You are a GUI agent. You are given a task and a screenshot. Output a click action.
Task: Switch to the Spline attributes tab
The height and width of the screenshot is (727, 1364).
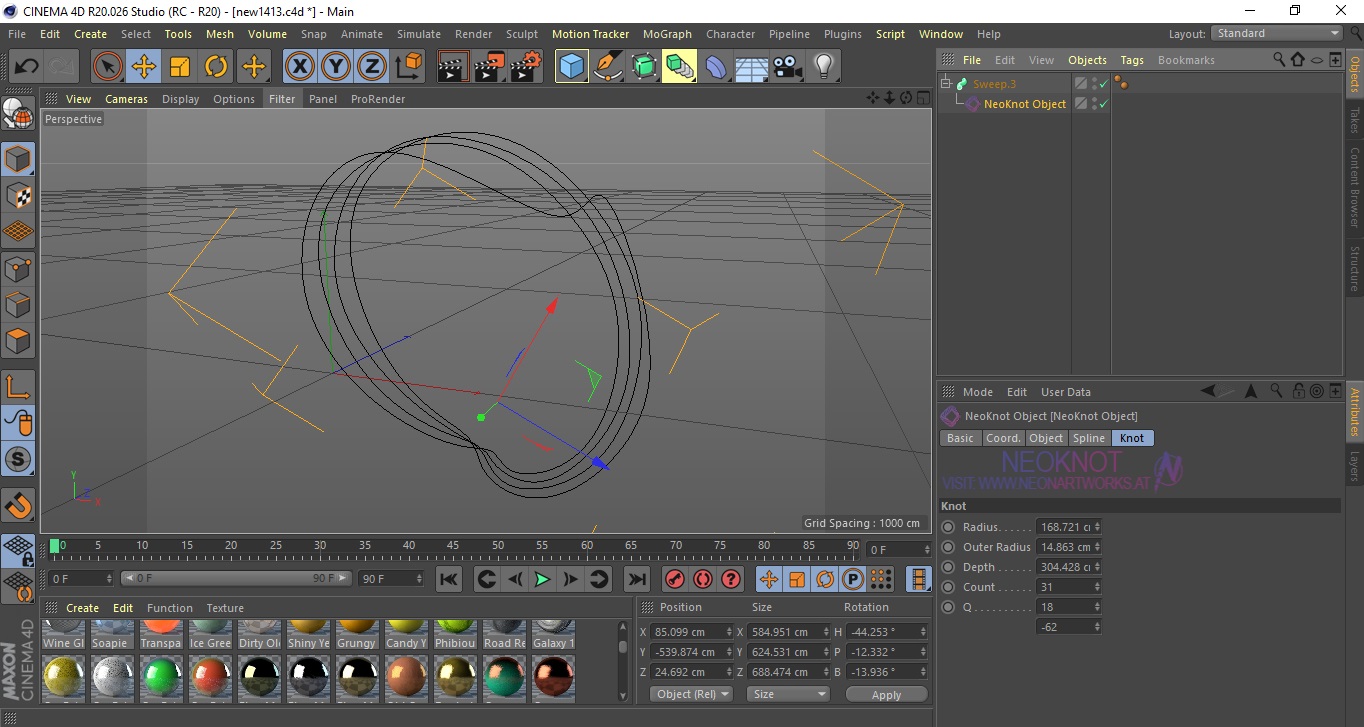tap(1088, 438)
